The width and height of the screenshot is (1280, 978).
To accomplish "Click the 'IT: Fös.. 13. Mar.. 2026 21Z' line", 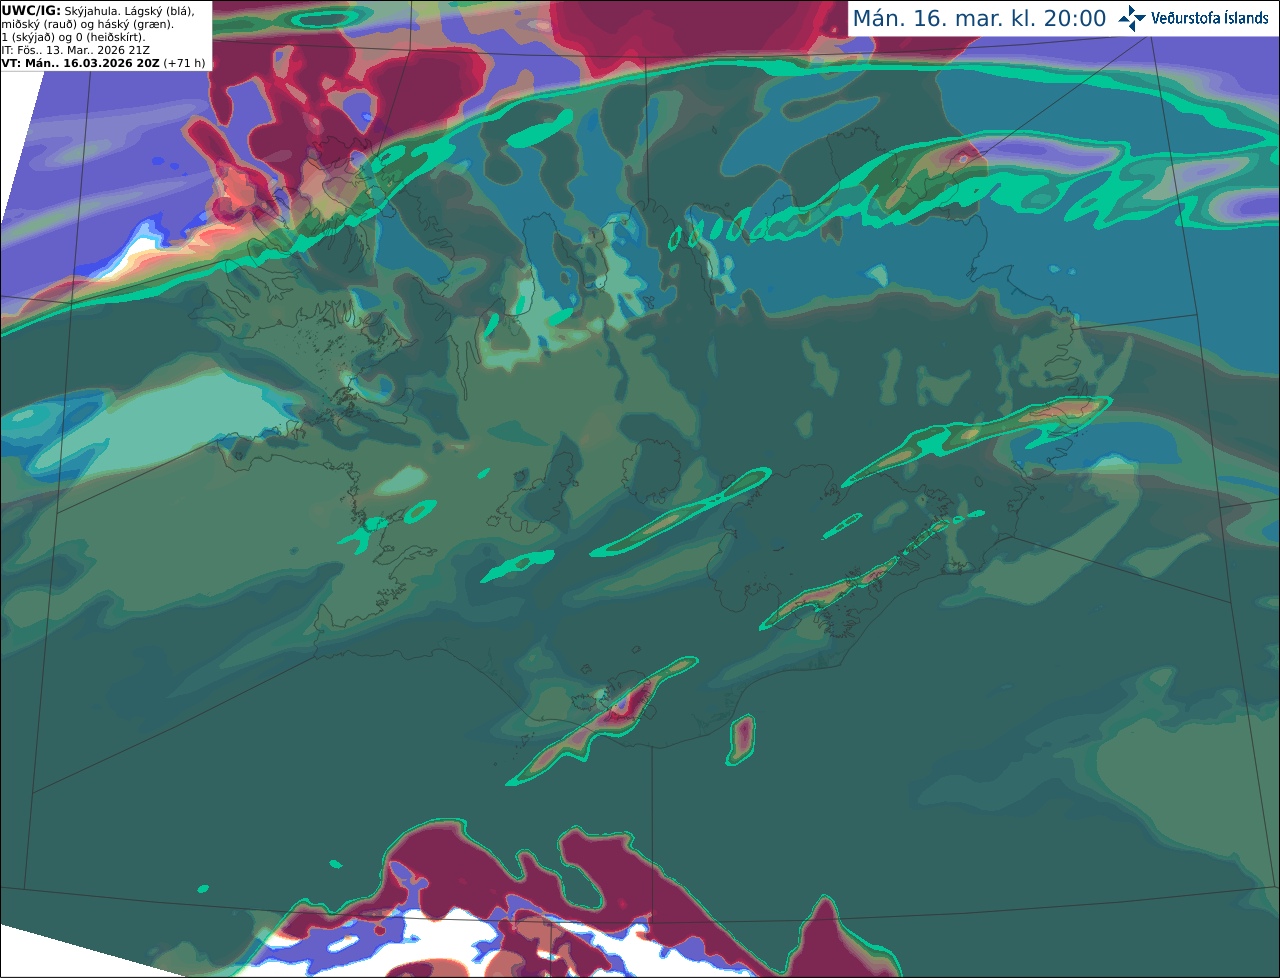I will pyautogui.click(x=74, y=50).
